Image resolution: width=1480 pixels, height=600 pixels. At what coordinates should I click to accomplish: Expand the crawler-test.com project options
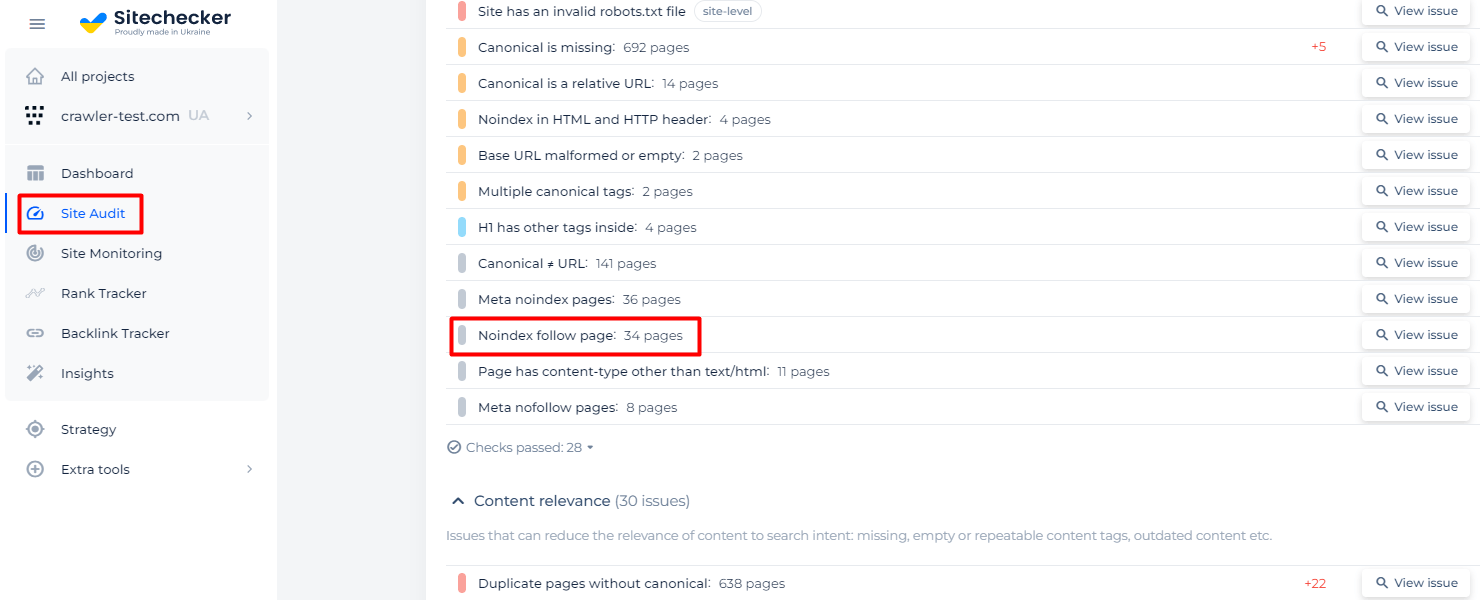[249, 116]
